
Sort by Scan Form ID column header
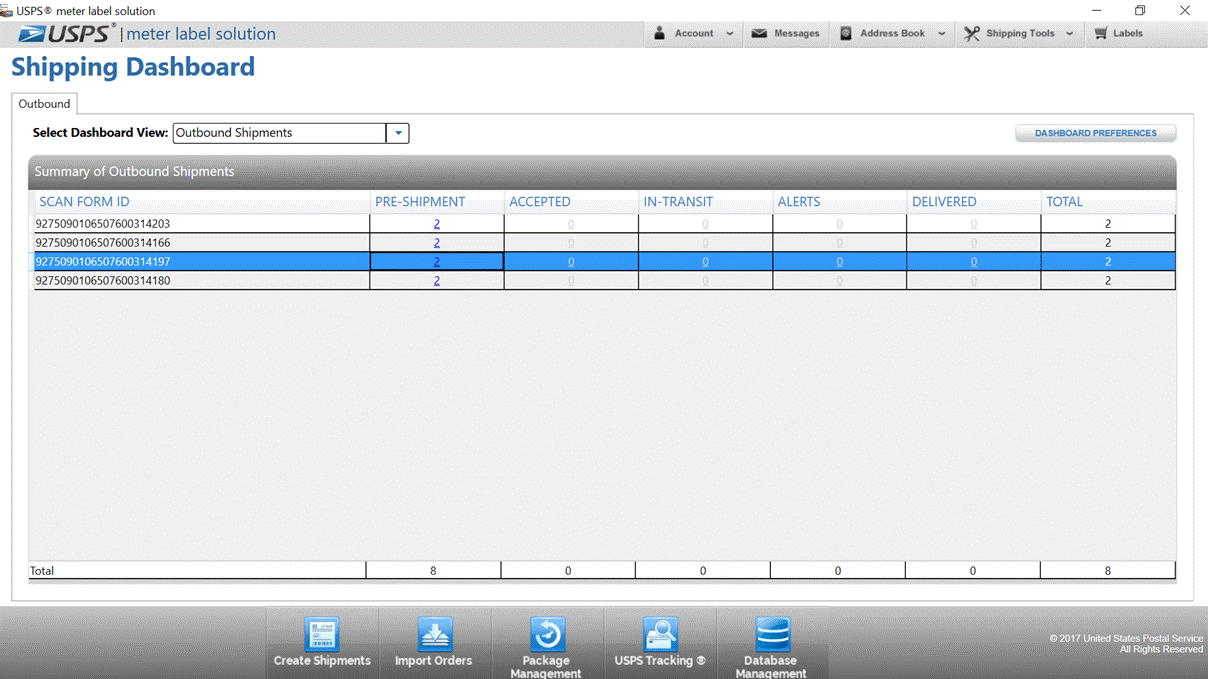[x=200, y=202]
